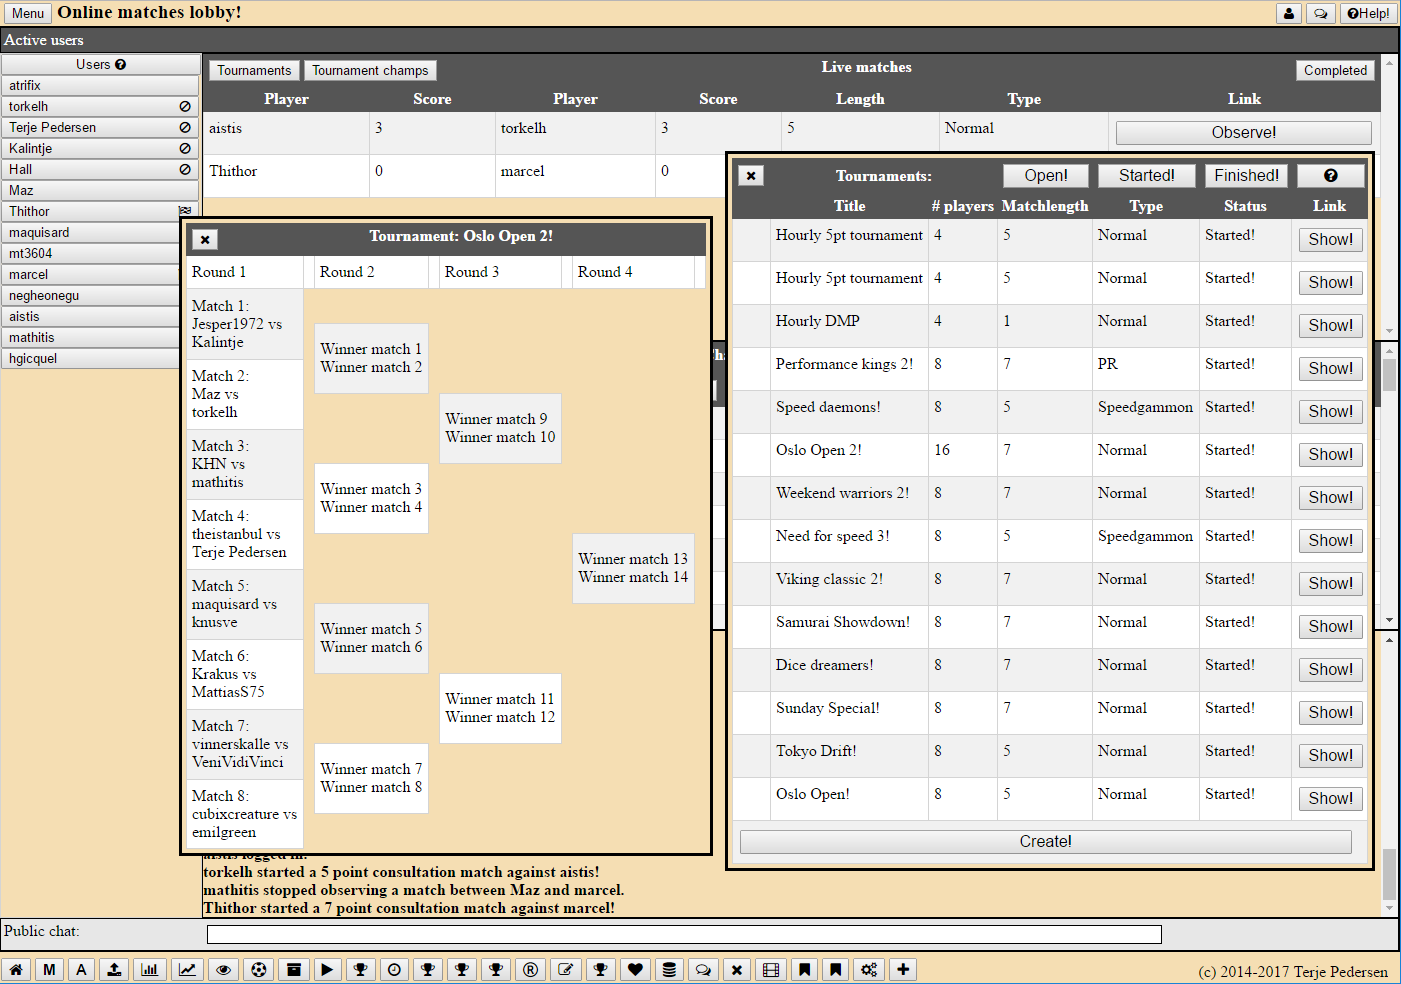
Task: Click the soccer ball icon
Action: pyautogui.click(x=259, y=969)
